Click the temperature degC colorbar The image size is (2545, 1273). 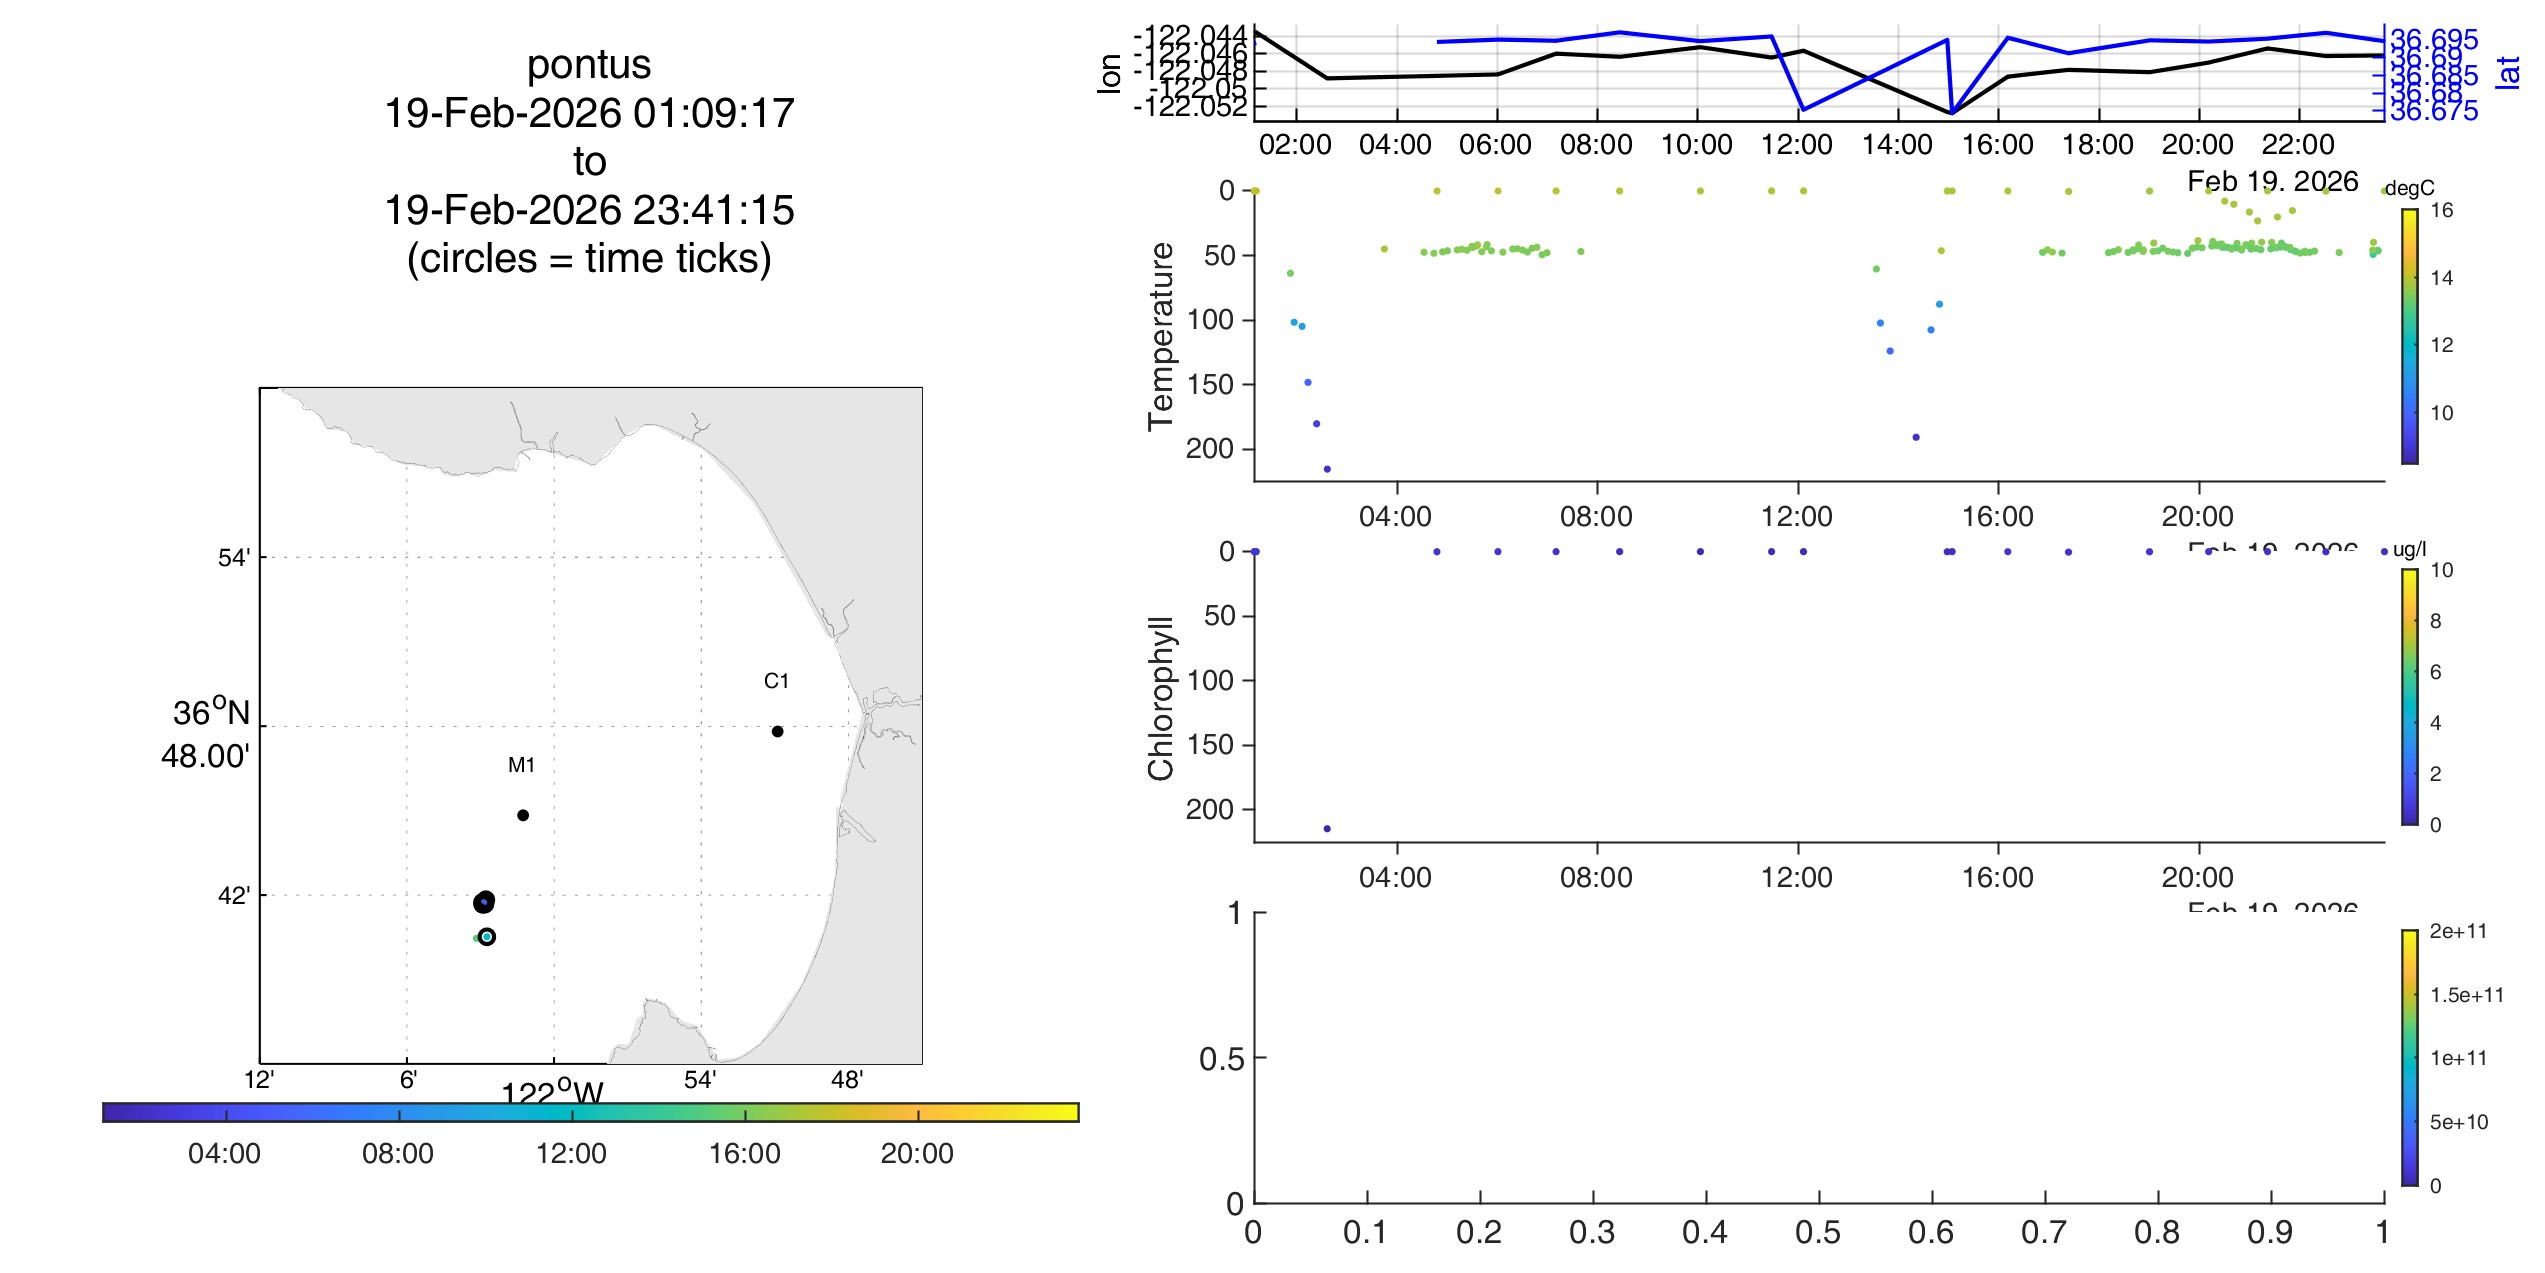[2410, 336]
